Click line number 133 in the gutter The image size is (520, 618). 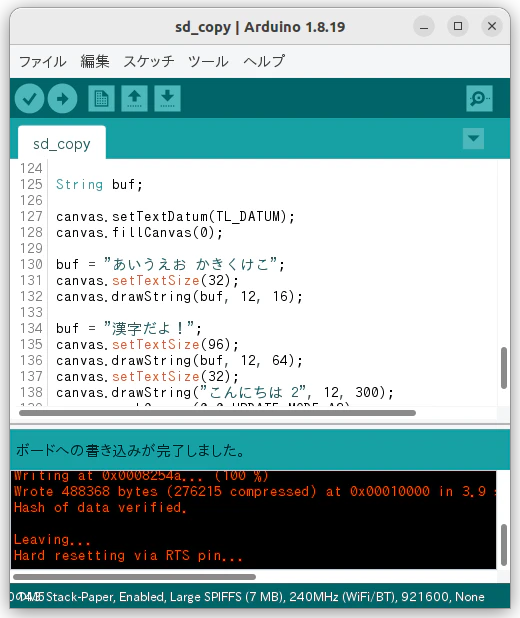31,313
